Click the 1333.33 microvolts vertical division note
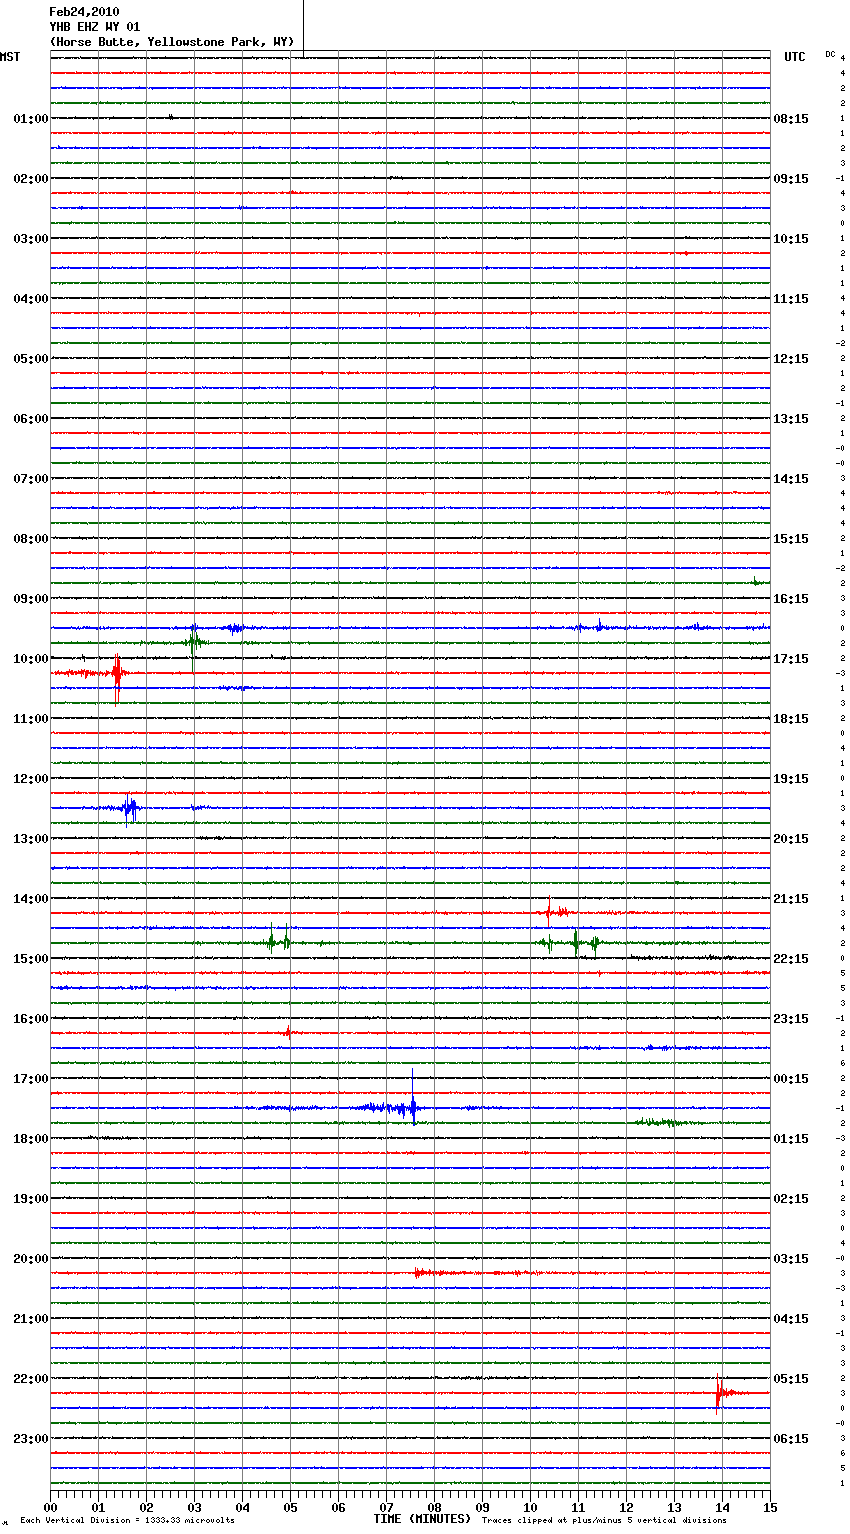 point(127,1520)
